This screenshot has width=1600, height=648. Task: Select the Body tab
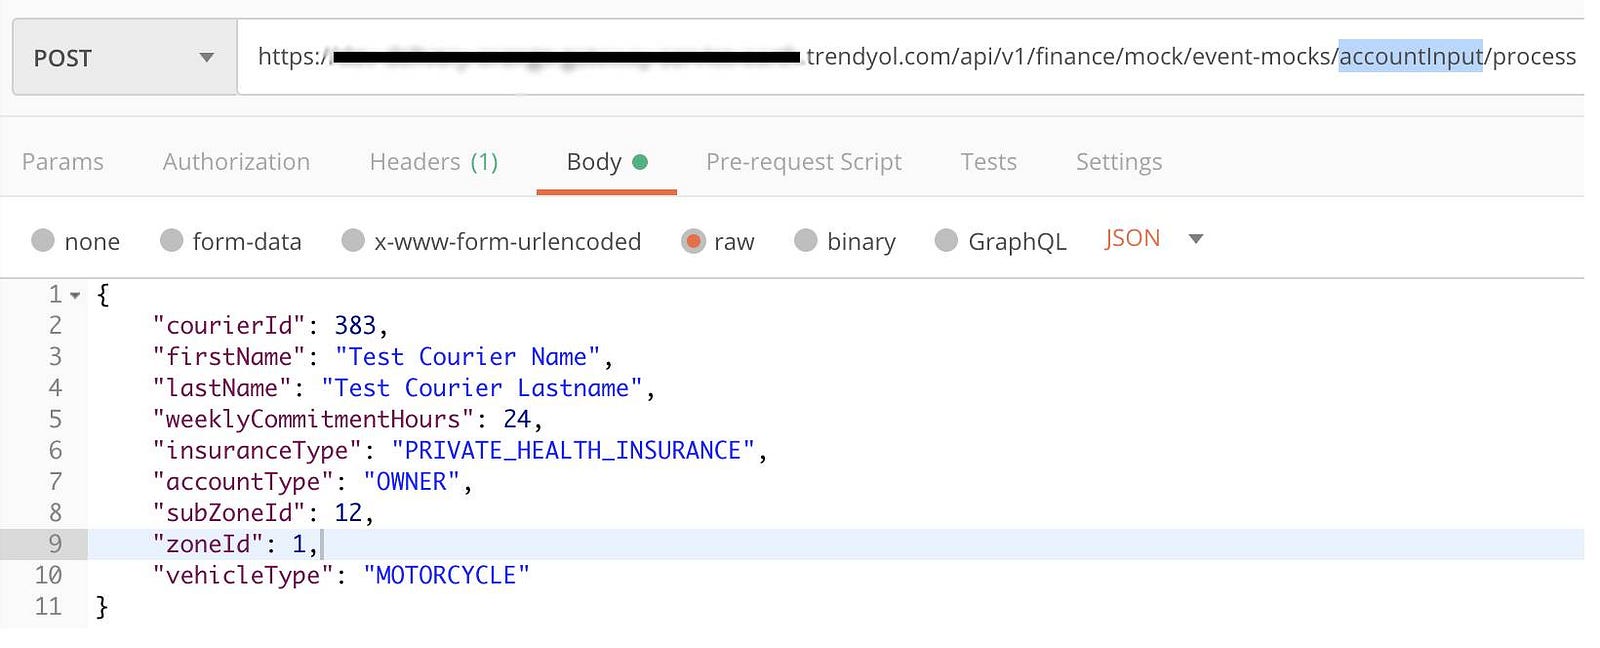607,162
